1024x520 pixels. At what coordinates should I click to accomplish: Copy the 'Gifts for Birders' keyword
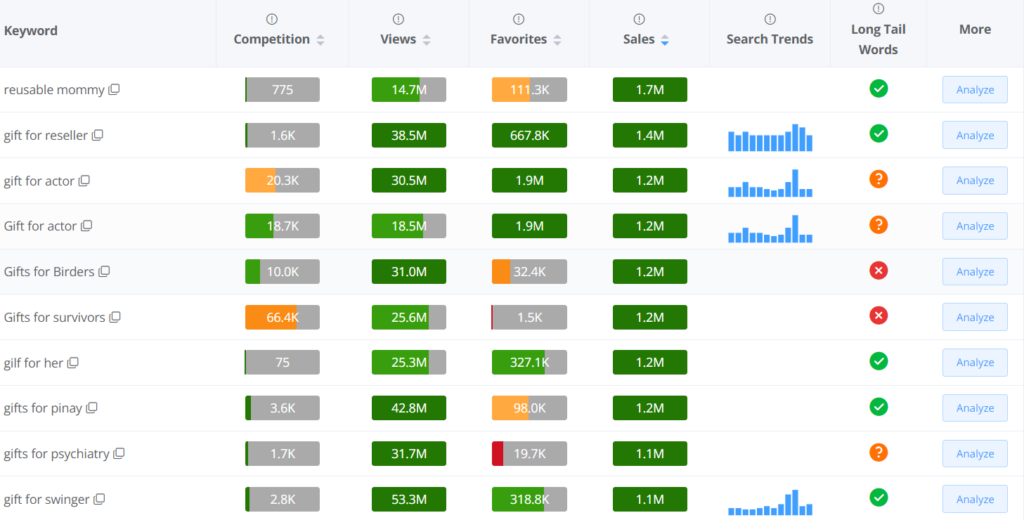[x=104, y=272]
